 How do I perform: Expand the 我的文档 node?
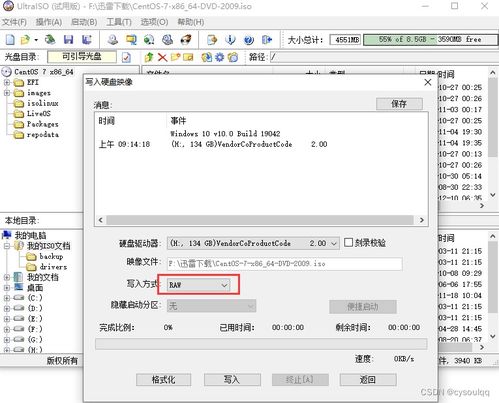coord(7,277)
